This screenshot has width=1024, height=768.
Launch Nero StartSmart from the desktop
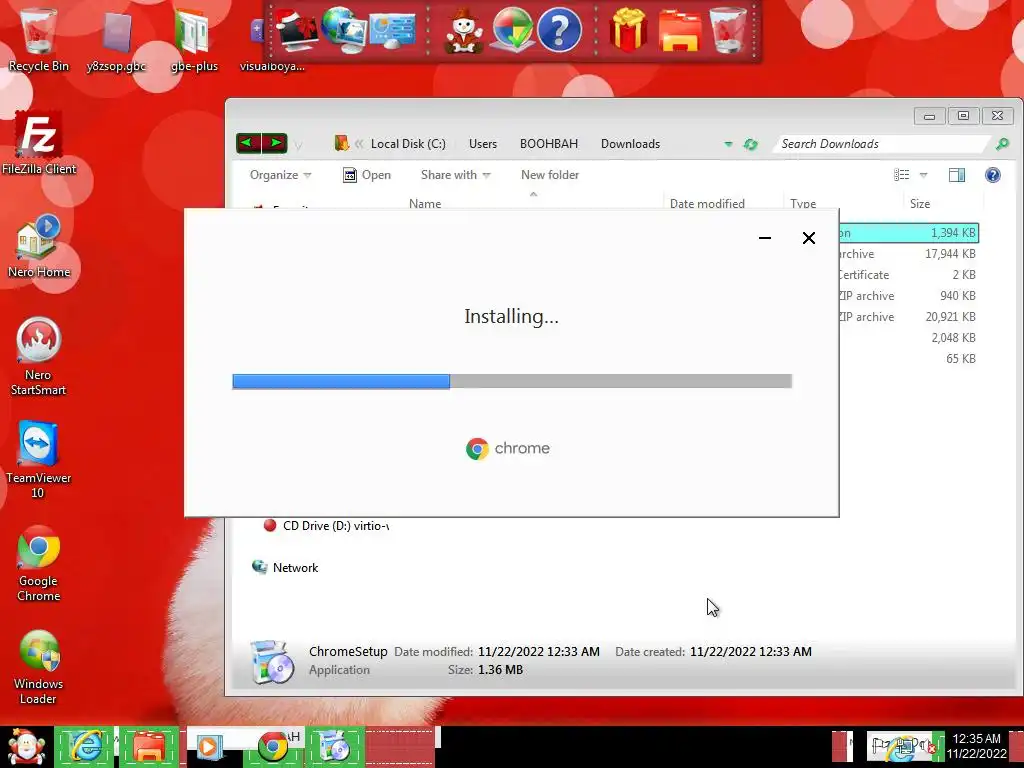point(39,357)
